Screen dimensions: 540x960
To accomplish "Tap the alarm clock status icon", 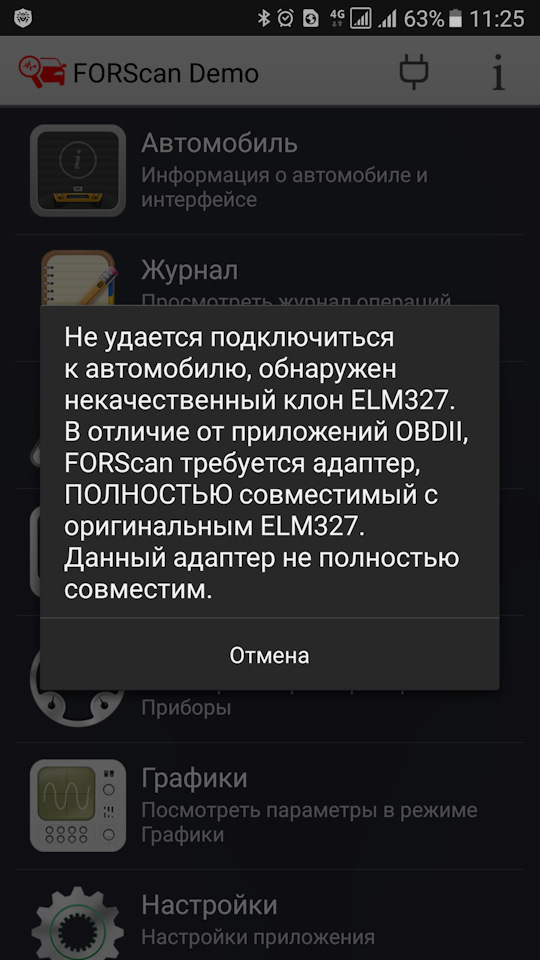I will pos(285,18).
